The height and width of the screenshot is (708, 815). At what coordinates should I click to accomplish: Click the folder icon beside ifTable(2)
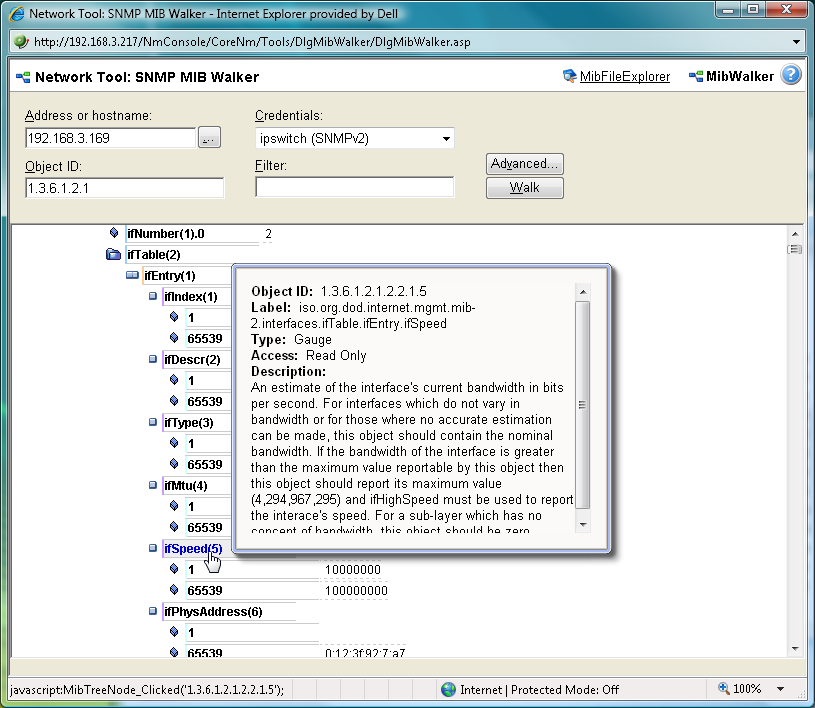click(x=113, y=254)
